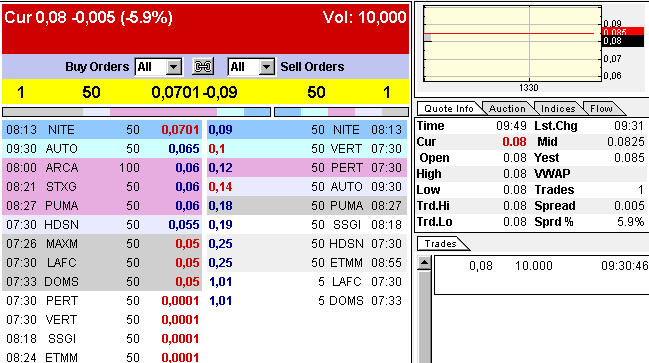Click the Time value 09:49
The width and height of the screenshot is (649, 363).
point(511,126)
